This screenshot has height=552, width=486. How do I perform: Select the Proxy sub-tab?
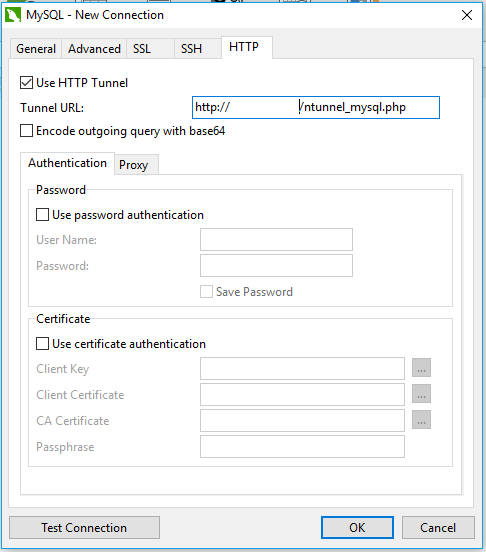pos(136,164)
